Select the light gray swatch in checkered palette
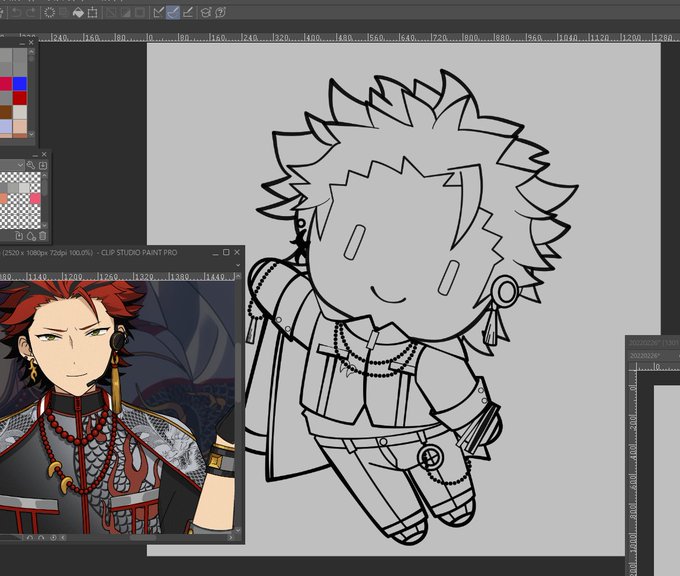Image resolution: width=680 pixels, height=576 pixels. pyautogui.click(x=24, y=188)
